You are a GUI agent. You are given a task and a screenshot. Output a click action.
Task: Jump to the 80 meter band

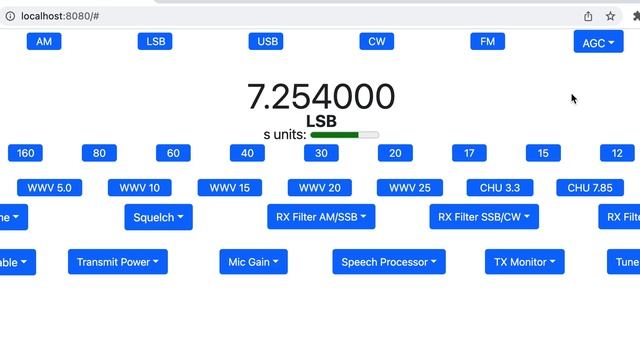(x=99, y=153)
